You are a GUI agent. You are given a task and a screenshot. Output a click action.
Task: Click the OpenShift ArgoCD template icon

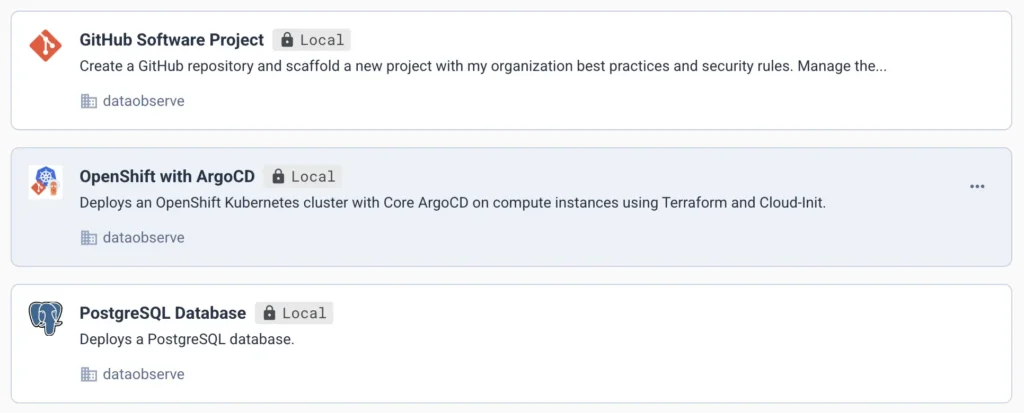pos(46,181)
